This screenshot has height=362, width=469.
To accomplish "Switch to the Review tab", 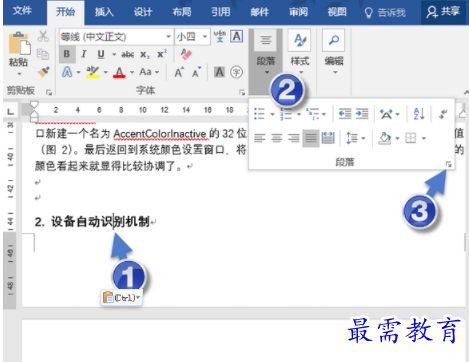I will tap(298, 12).
